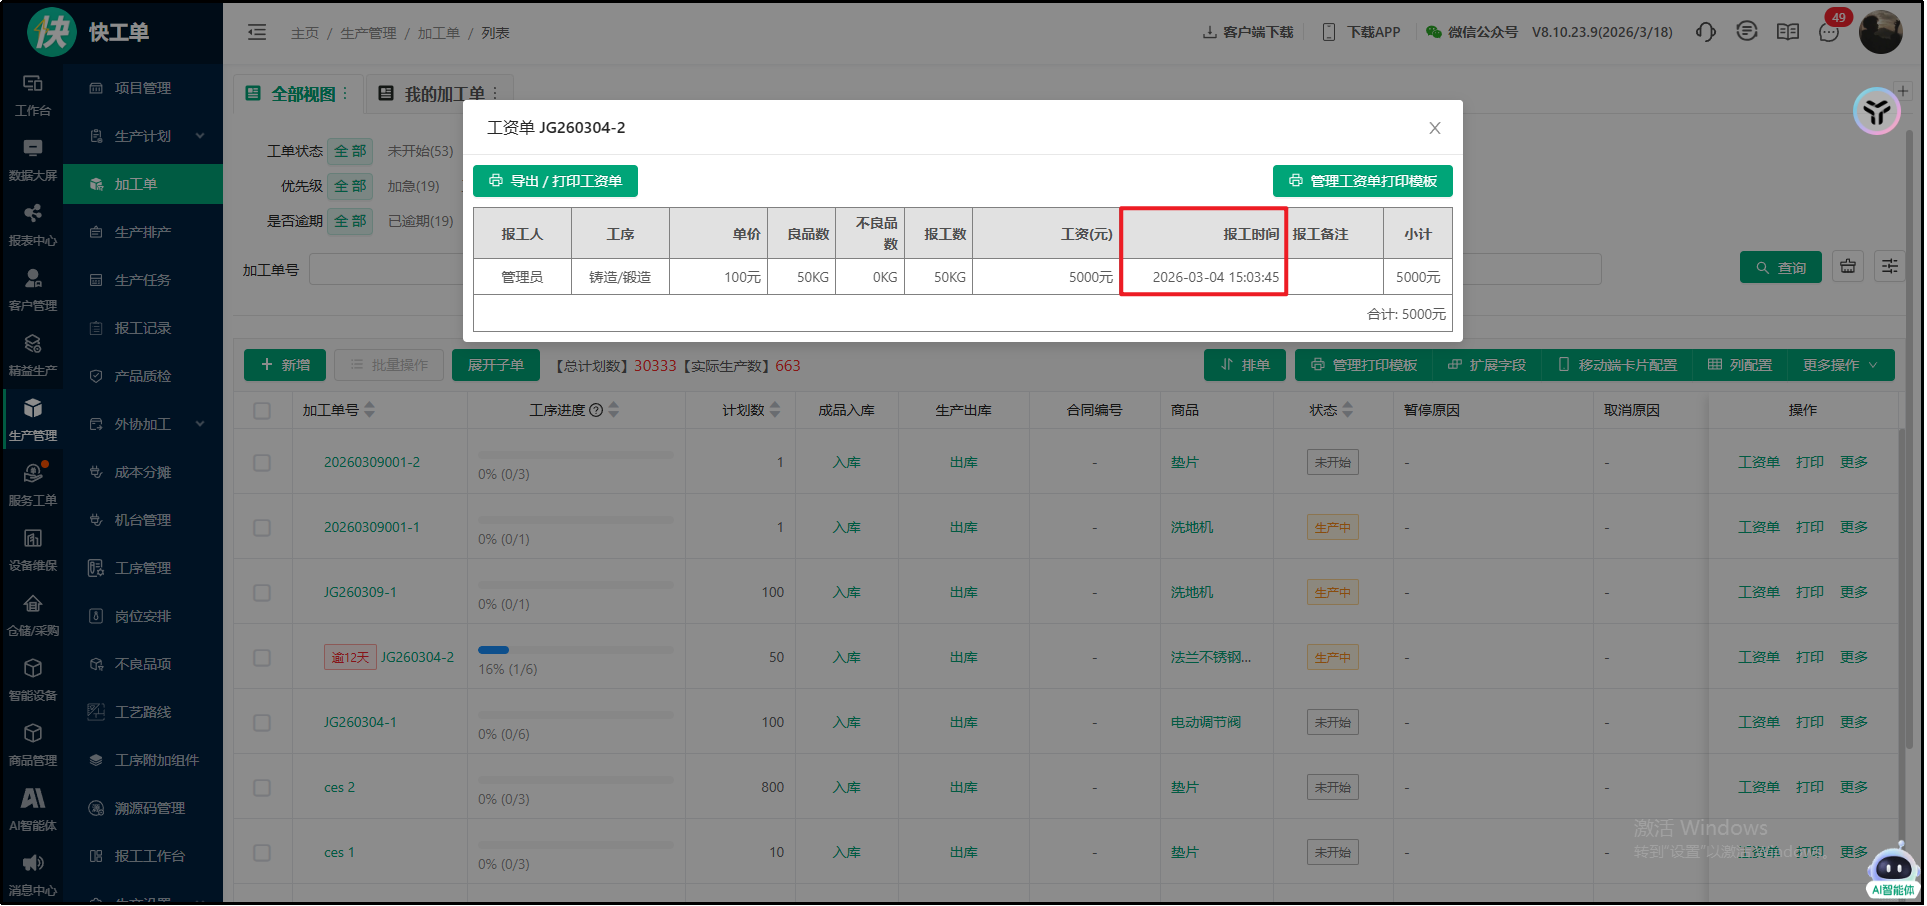
Task: Open the 数据大屏 sidebar icon
Action: (32, 159)
